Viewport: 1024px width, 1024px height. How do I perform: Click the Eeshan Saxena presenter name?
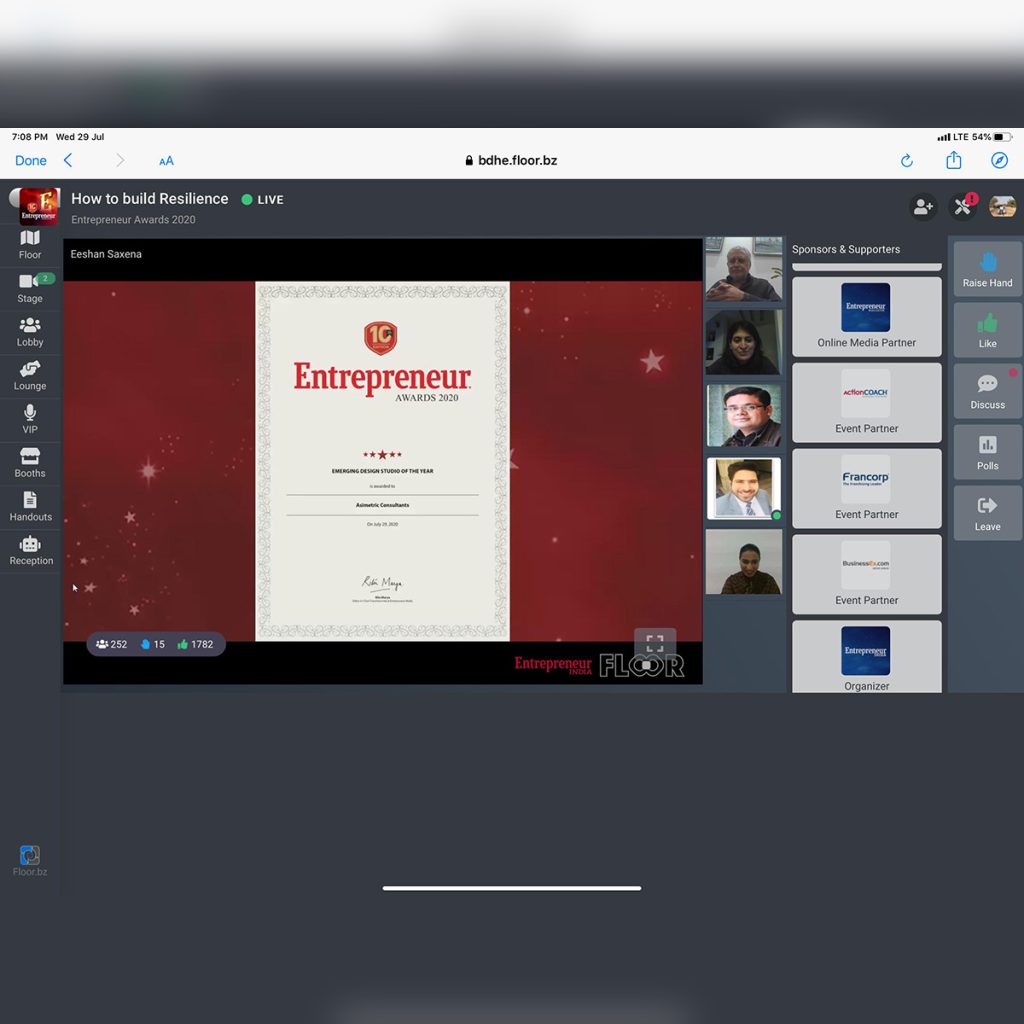(x=106, y=254)
